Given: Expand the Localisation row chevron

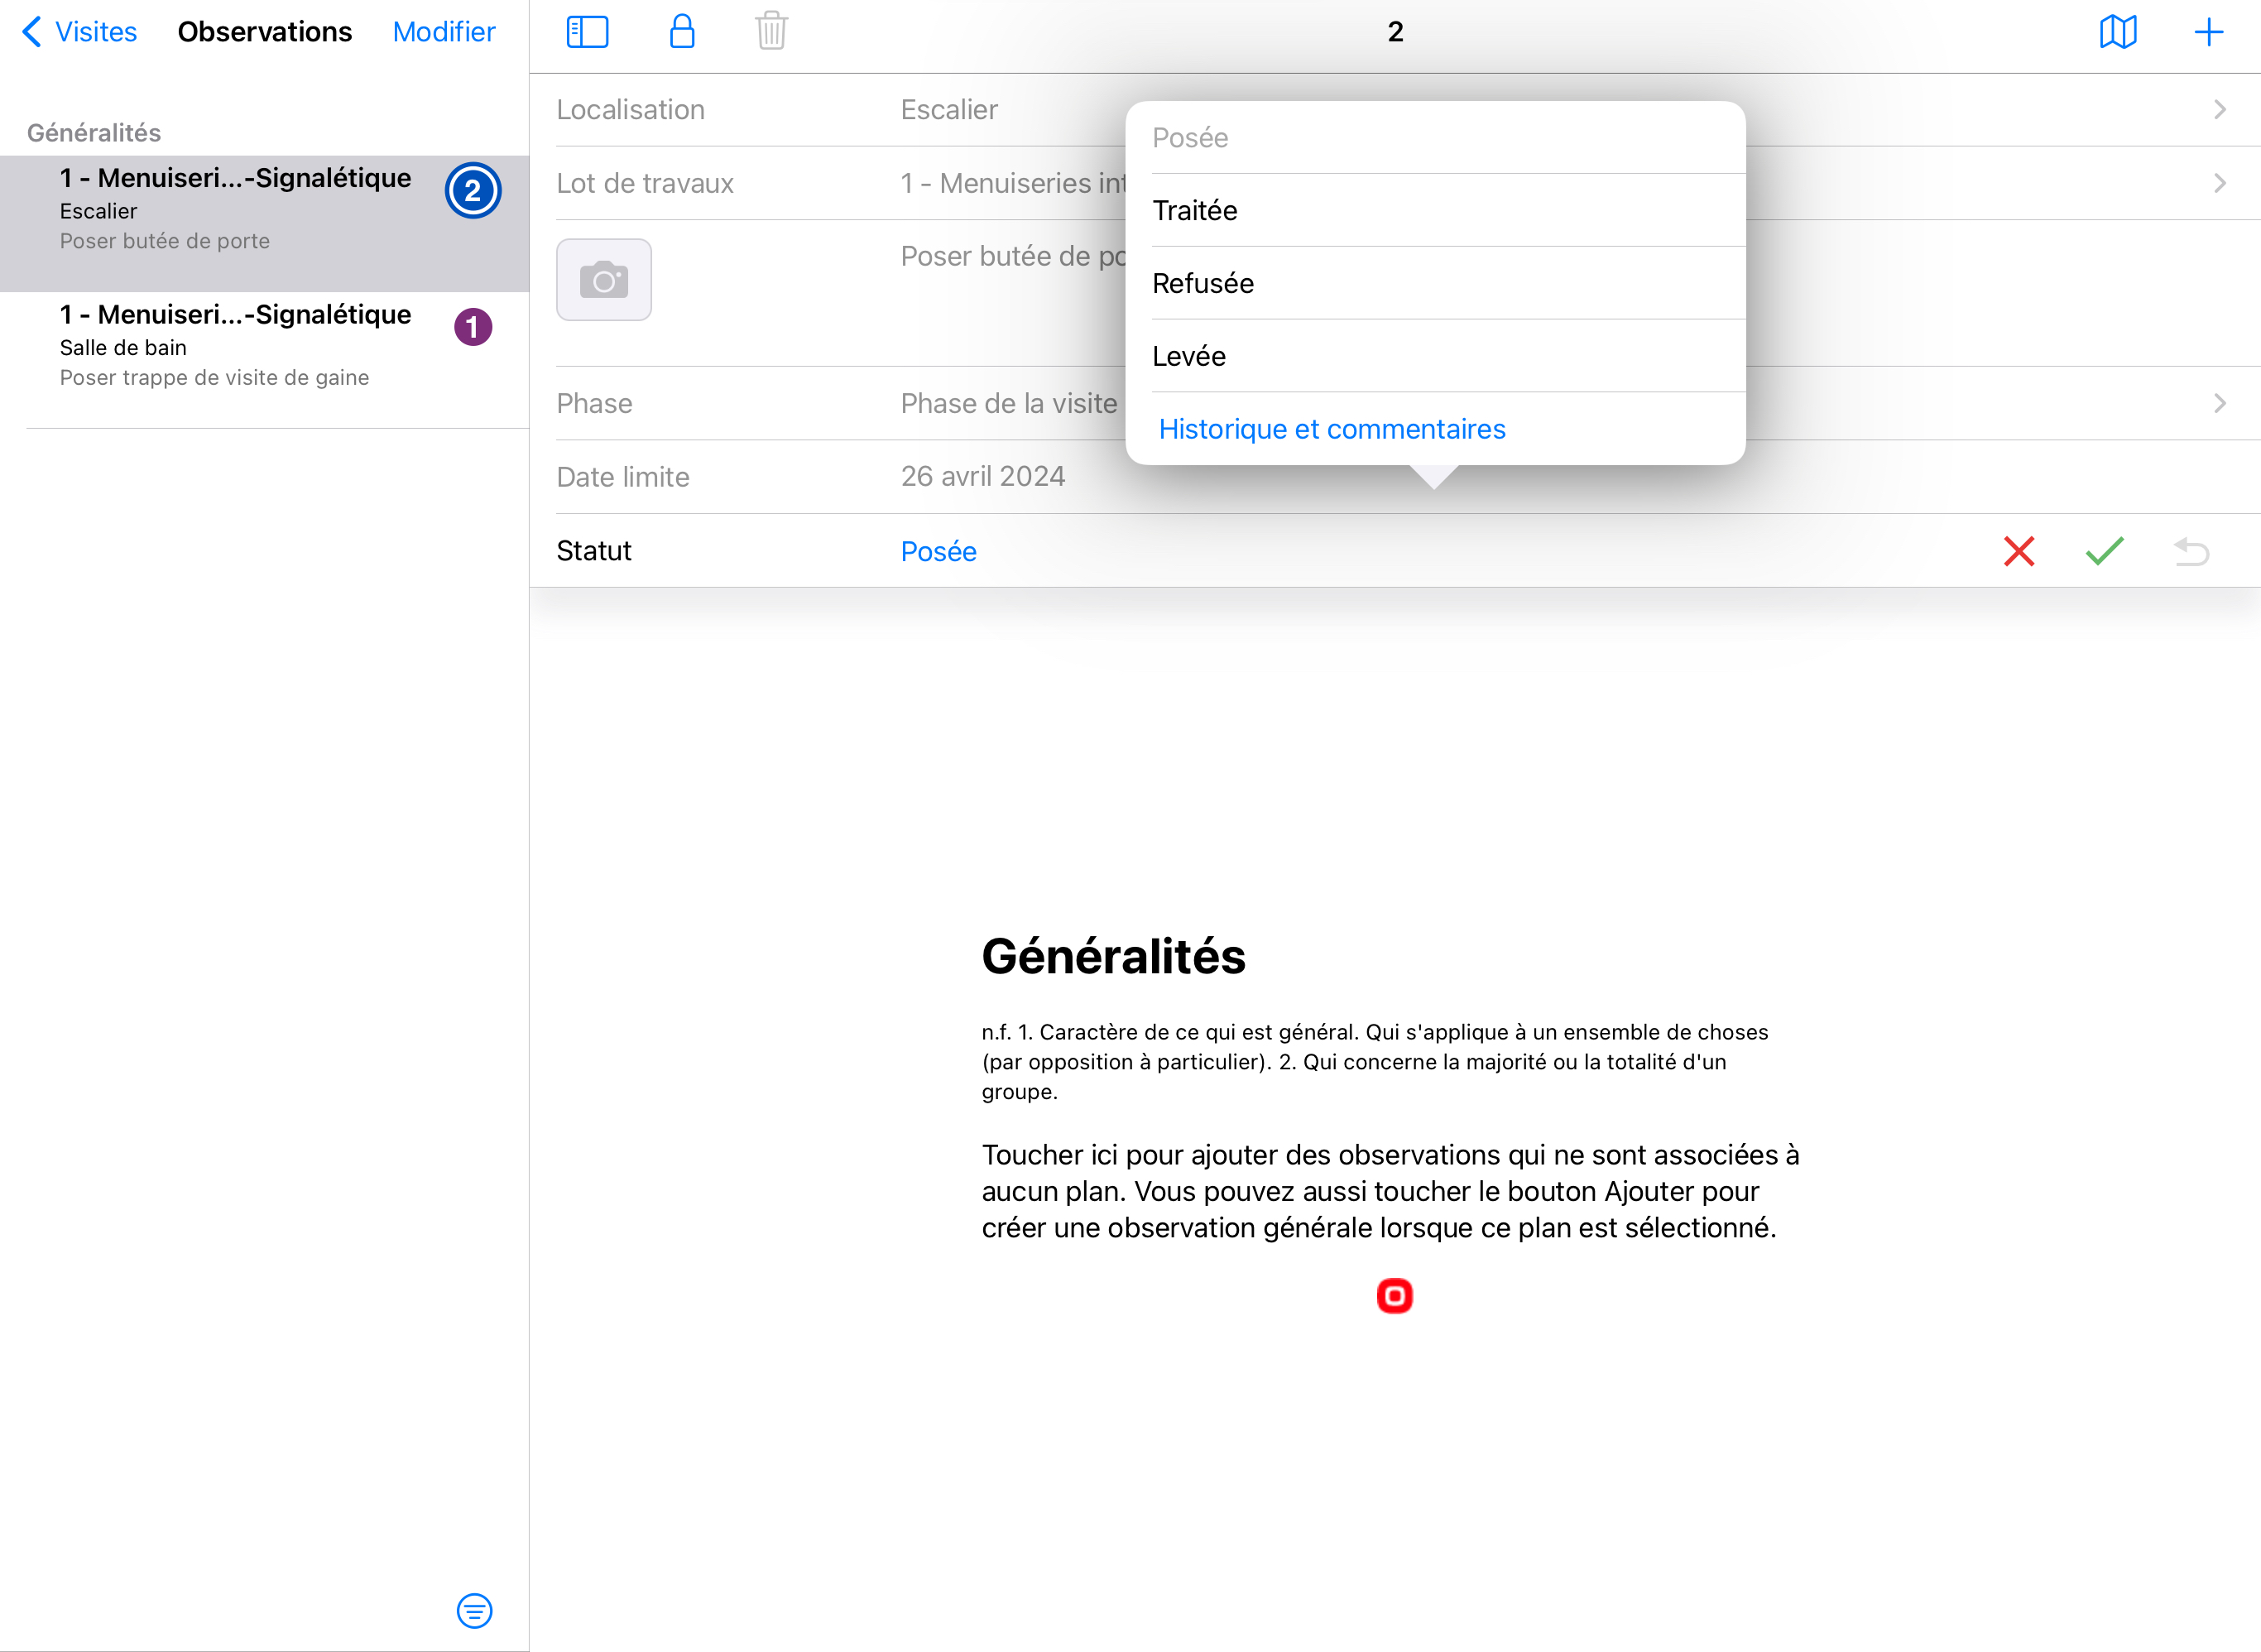Looking at the screenshot, I should coord(2219,110).
